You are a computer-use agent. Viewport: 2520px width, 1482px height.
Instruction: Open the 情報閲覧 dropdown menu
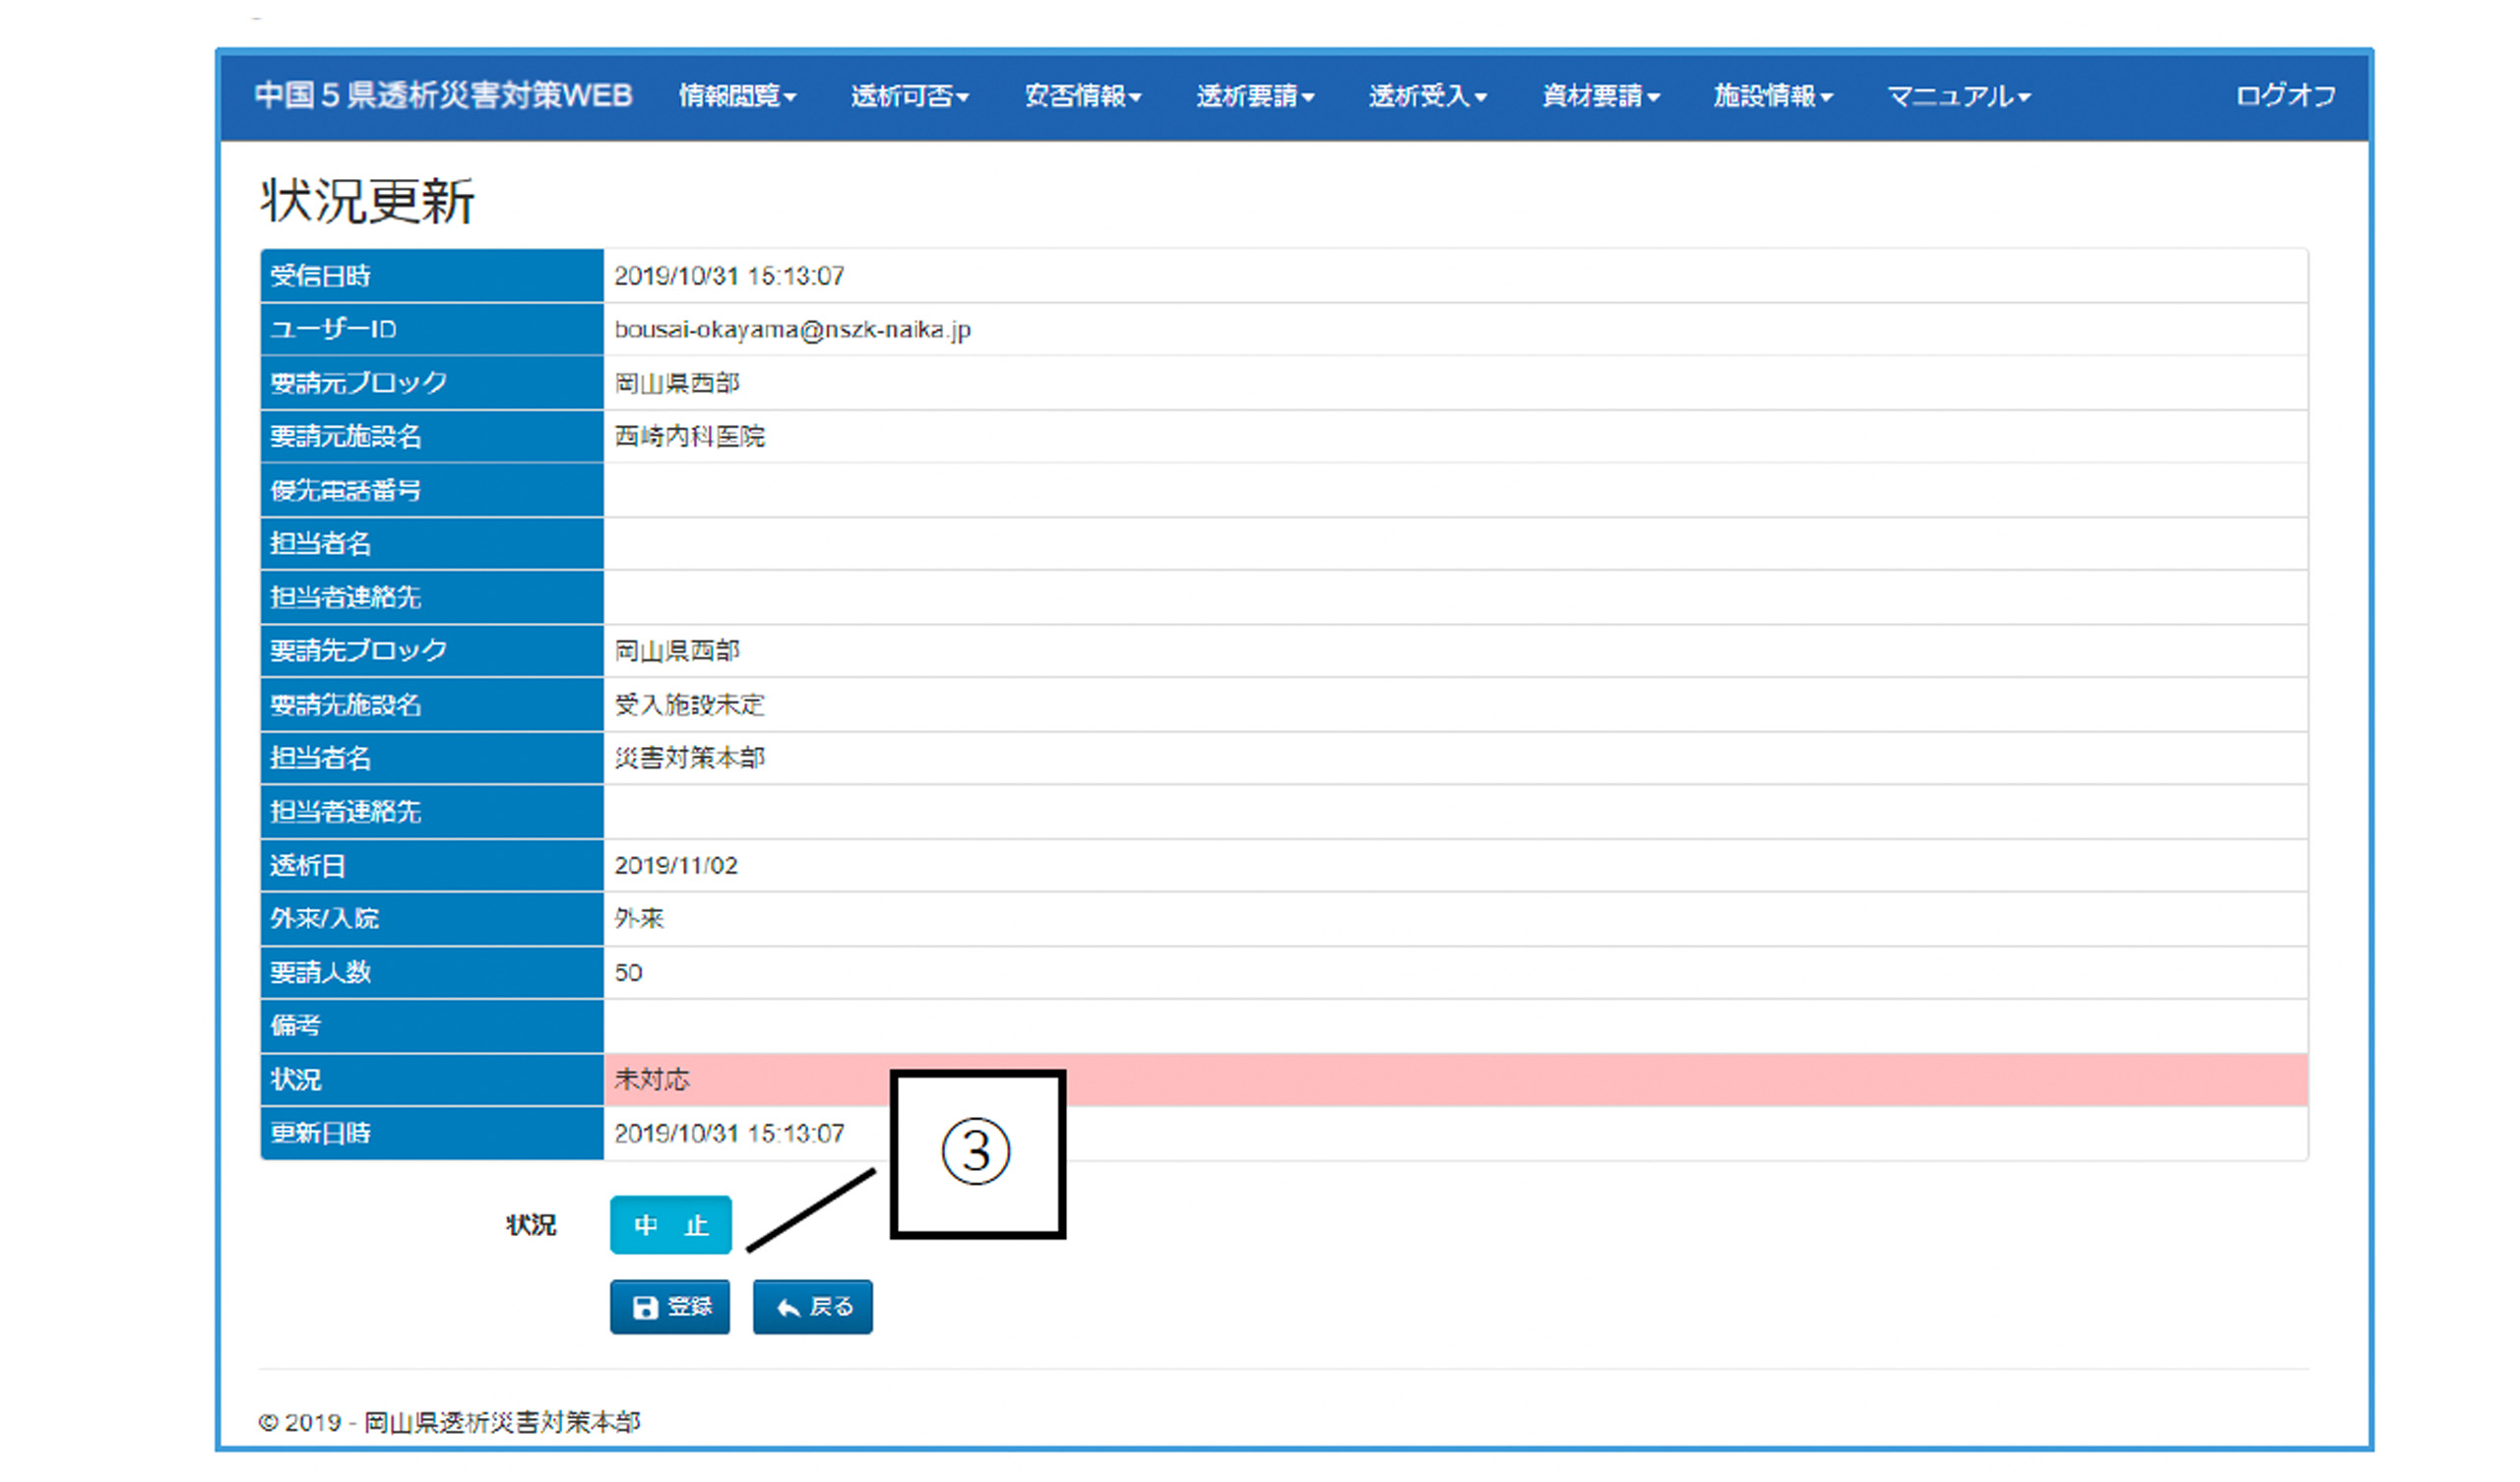coord(737,96)
